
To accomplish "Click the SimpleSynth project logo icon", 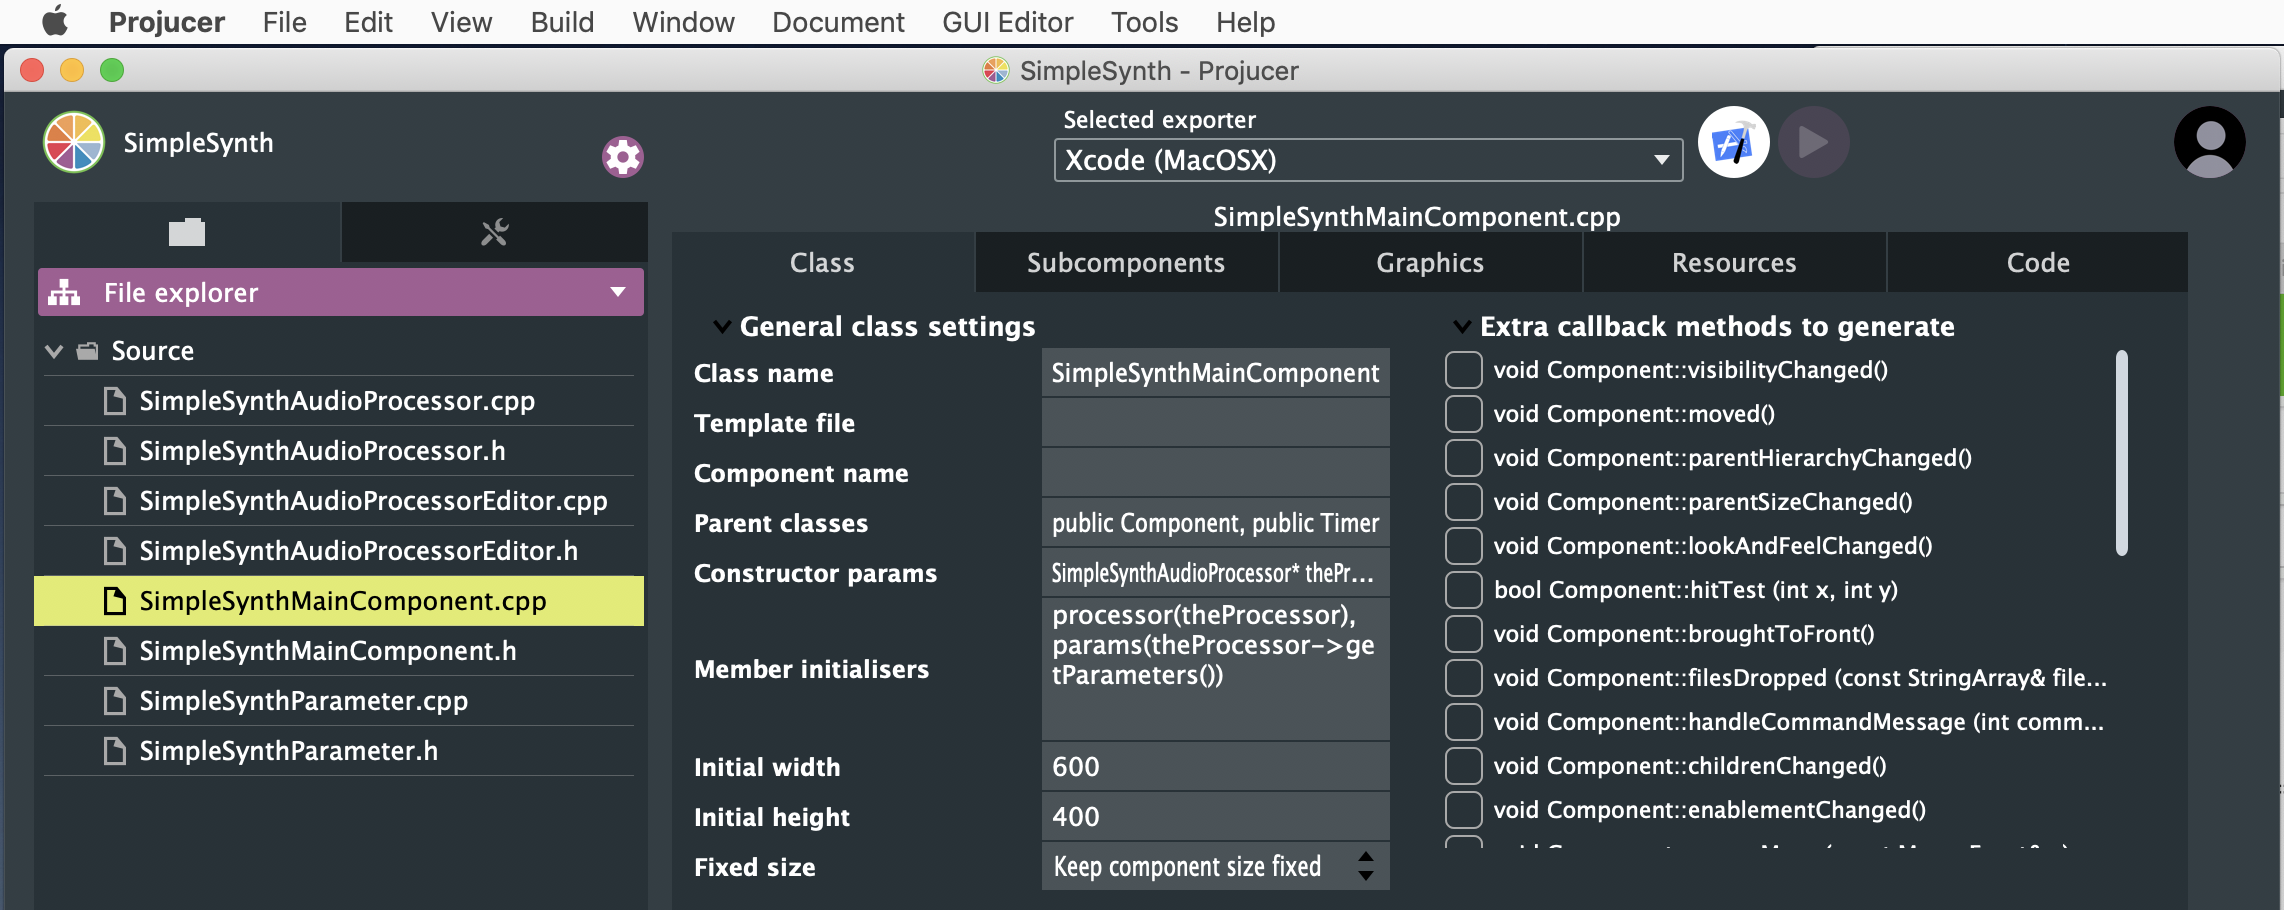I will (74, 143).
